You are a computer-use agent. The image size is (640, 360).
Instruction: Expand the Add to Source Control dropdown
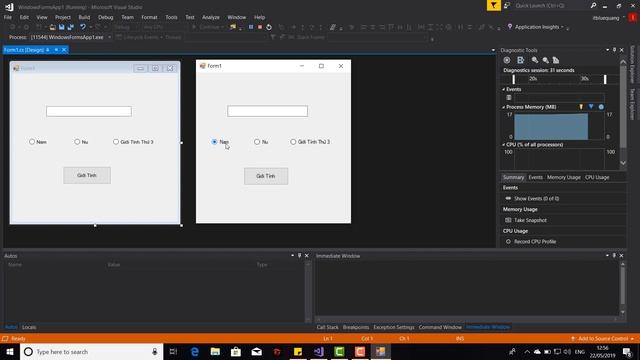[633, 338]
